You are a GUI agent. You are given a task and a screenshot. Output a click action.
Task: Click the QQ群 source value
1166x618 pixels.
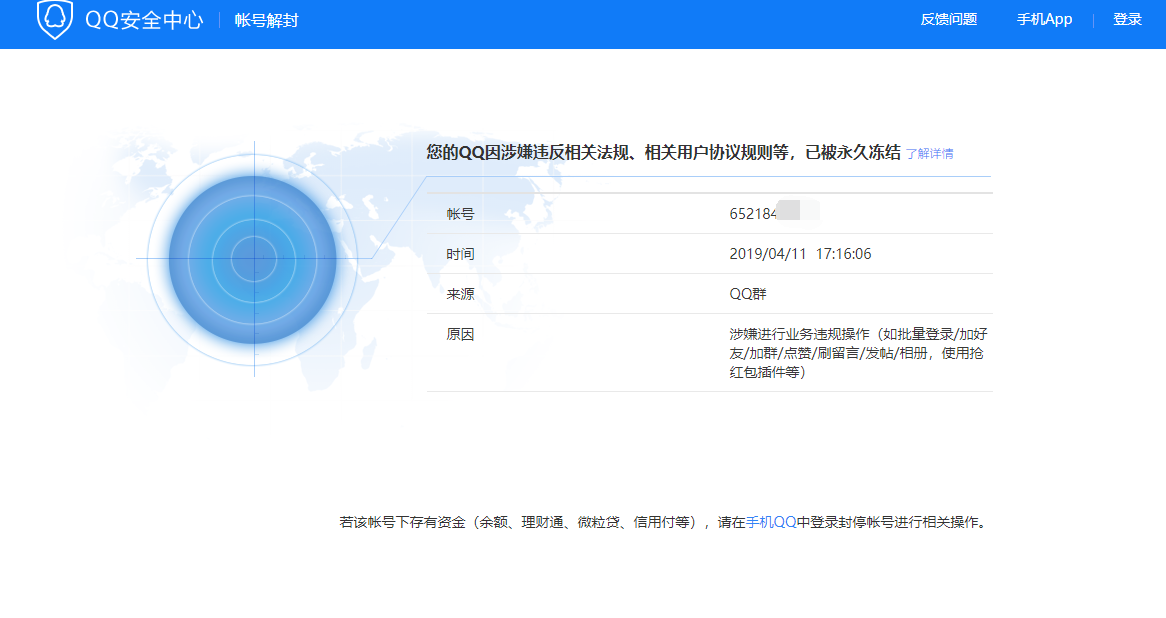coord(748,294)
